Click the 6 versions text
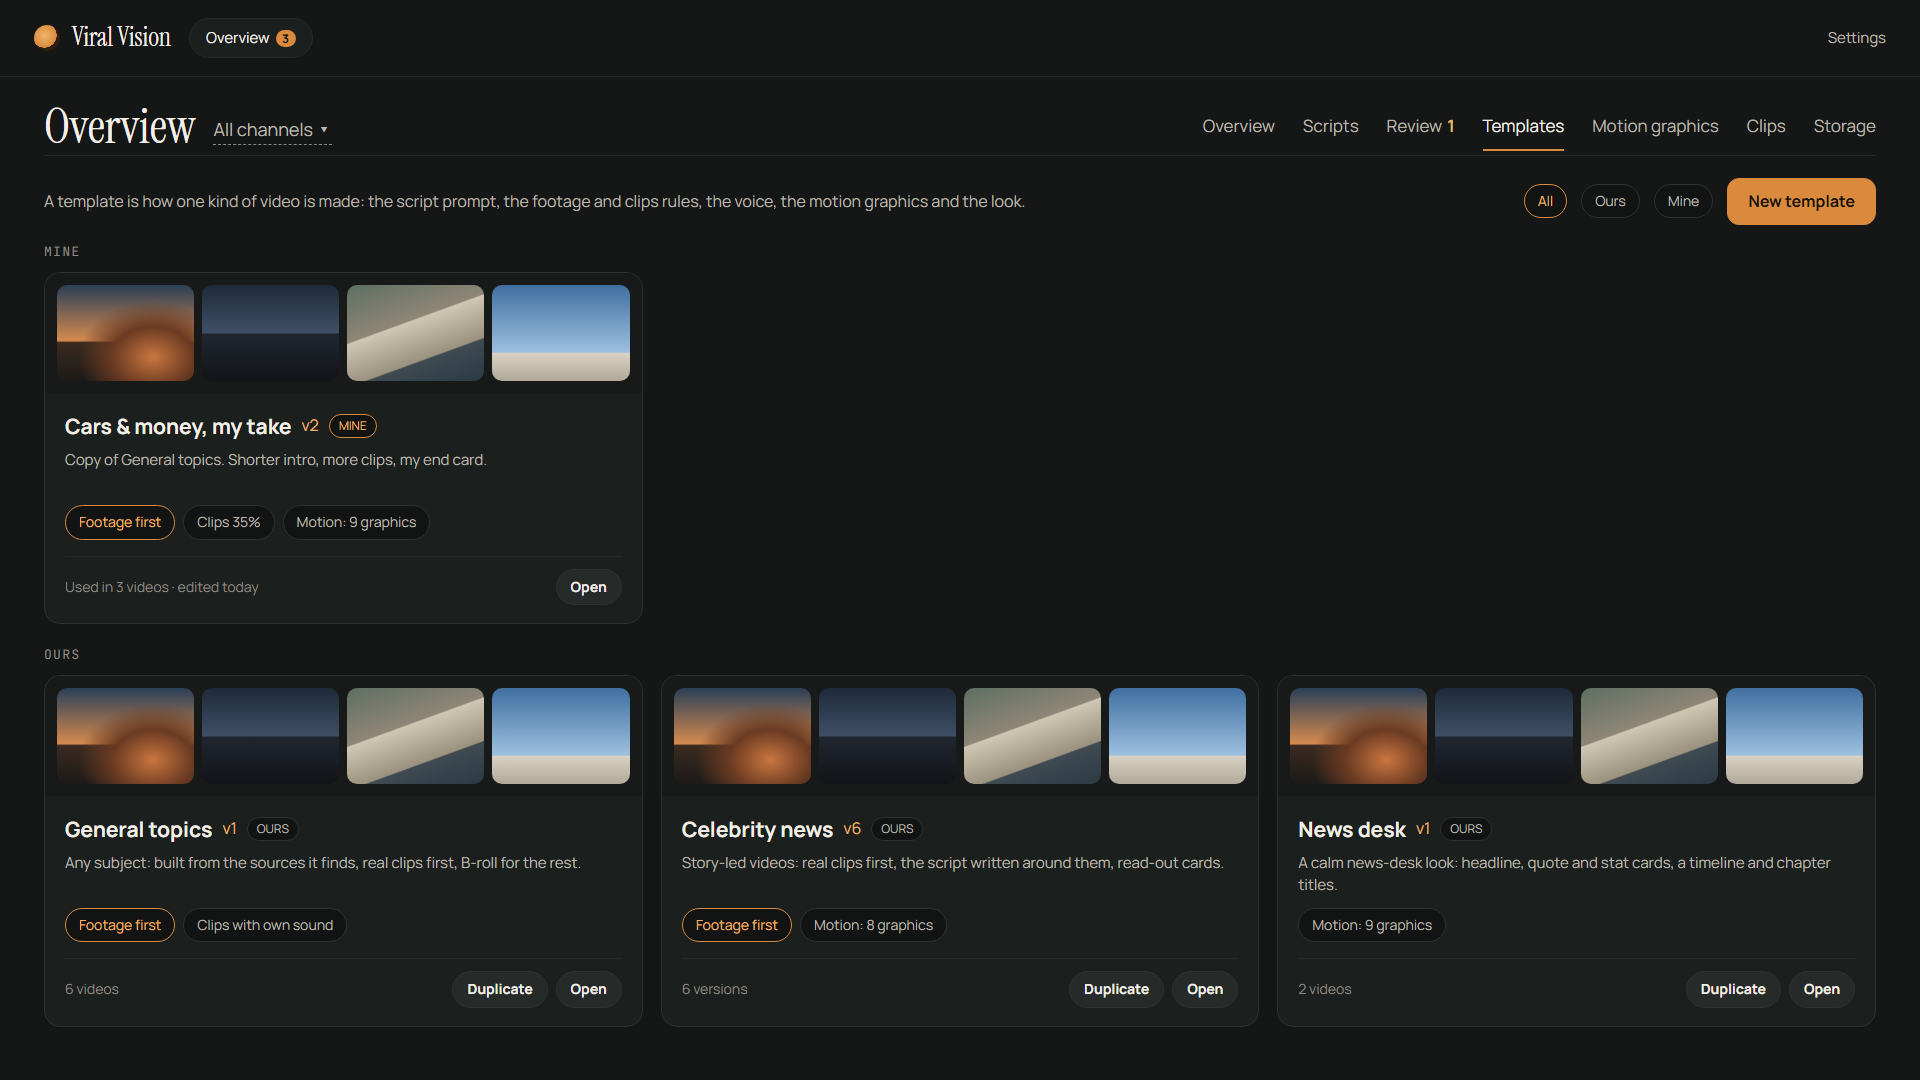This screenshot has width=1920, height=1080. pyautogui.click(x=714, y=989)
